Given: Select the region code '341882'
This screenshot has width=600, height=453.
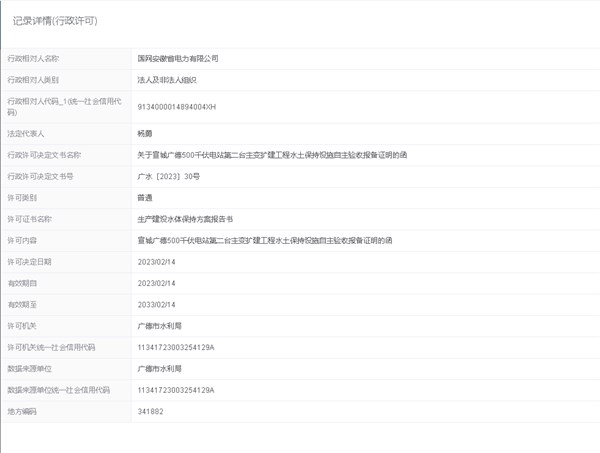Looking at the screenshot, I should point(150,412).
